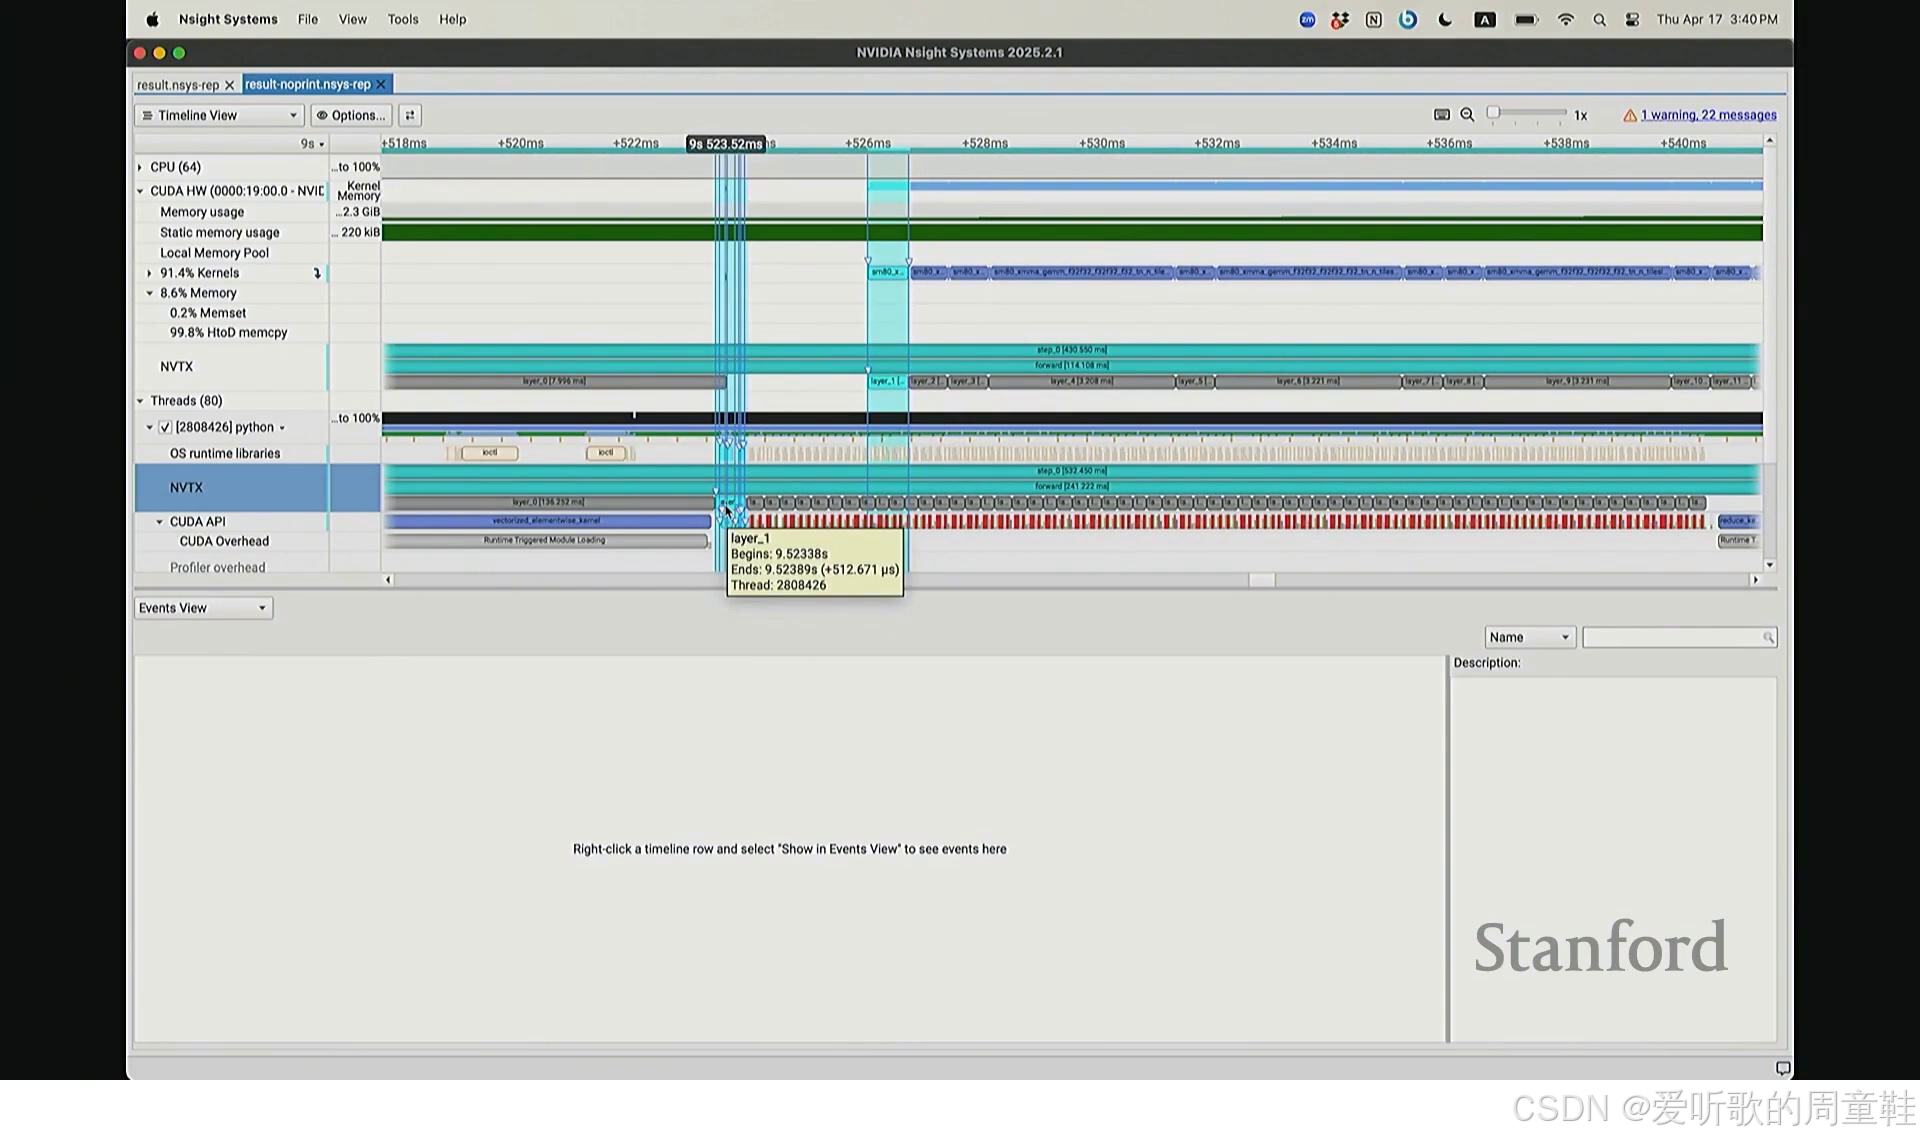
Task: Switch to the result.nsys-rep tab
Action: (178, 85)
